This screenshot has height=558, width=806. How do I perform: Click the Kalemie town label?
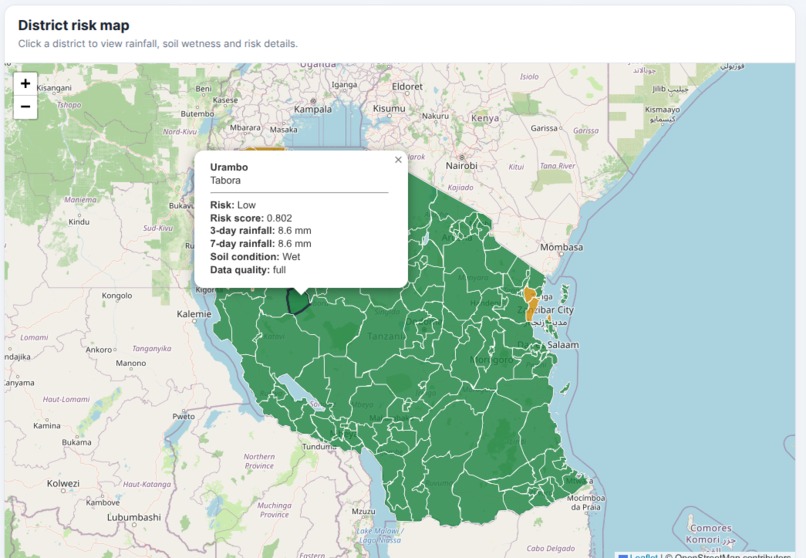(194, 314)
